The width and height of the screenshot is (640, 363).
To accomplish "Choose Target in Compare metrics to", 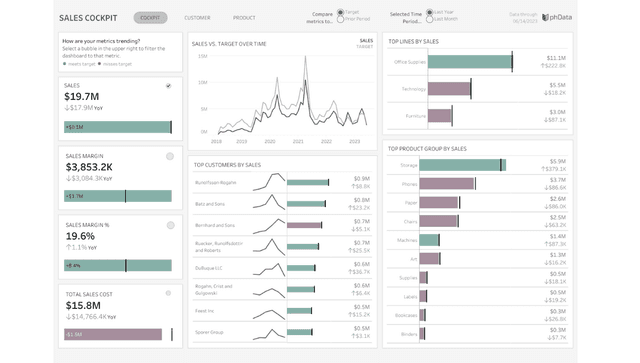I will coord(340,12).
